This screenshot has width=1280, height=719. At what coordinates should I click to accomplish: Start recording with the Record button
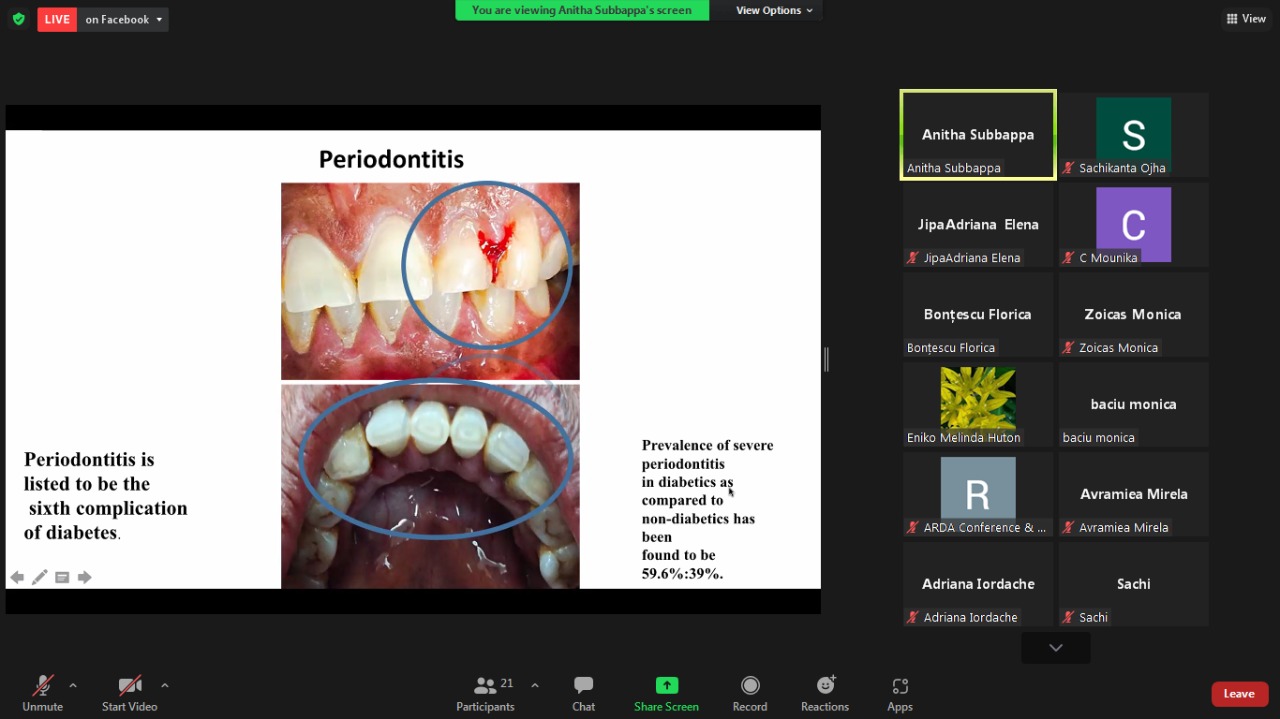pyautogui.click(x=750, y=693)
